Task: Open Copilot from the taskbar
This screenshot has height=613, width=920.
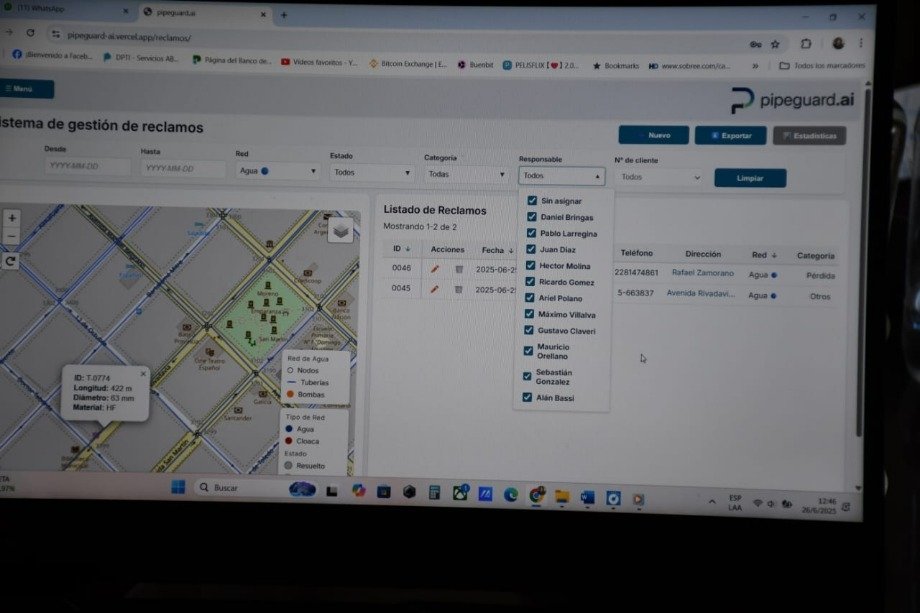Action: click(x=358, y=490)
